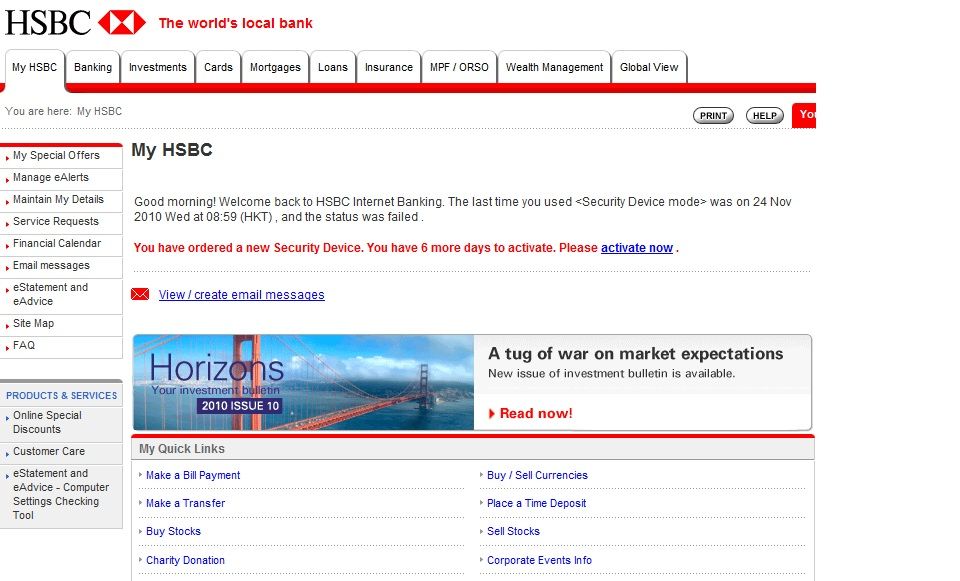Select the Global View tab
This screenshot has height=581, width=960.
coord(649,67)
